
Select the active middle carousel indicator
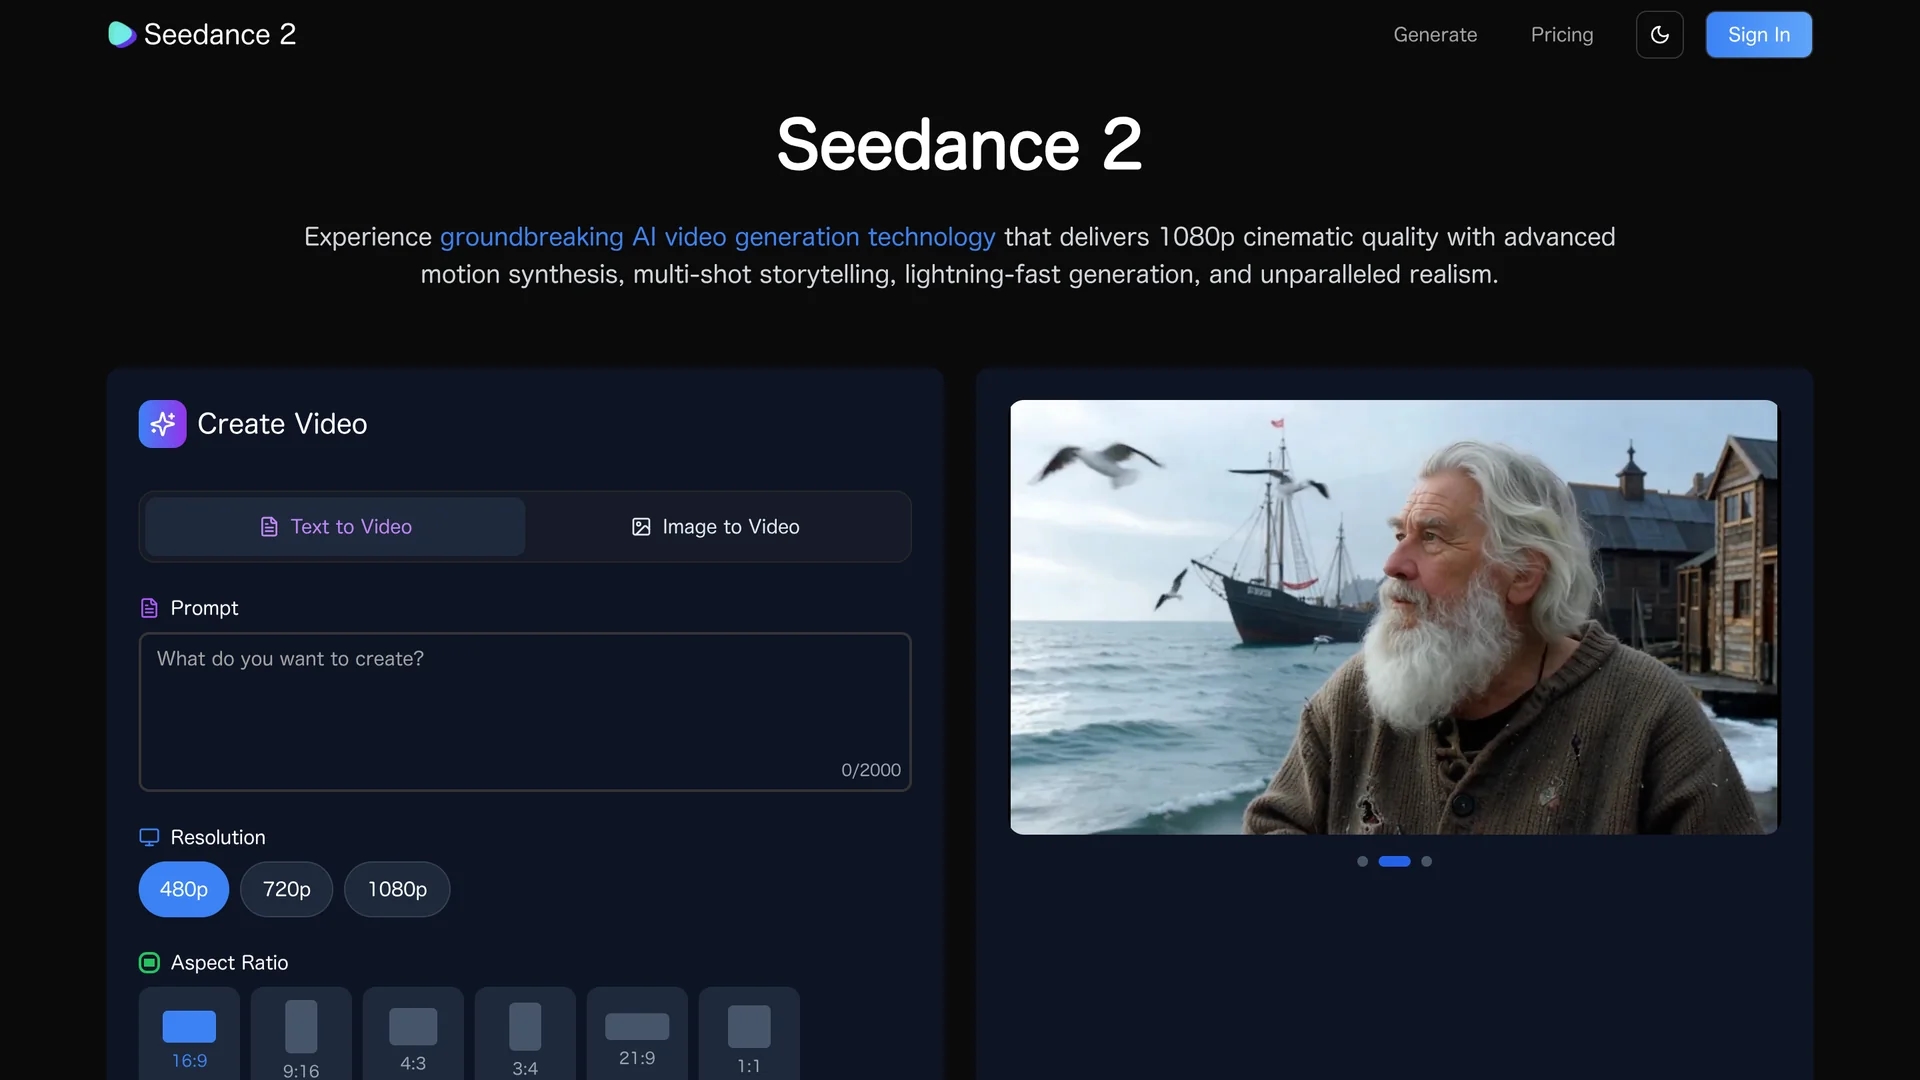(x=1394, y=861)
